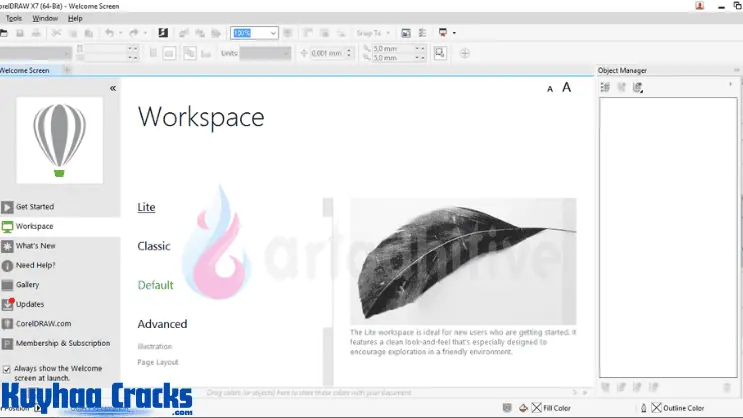Click the Show Object Properties icon in Object Manager
The image size is (743, 418).
[x=605, y=88]
